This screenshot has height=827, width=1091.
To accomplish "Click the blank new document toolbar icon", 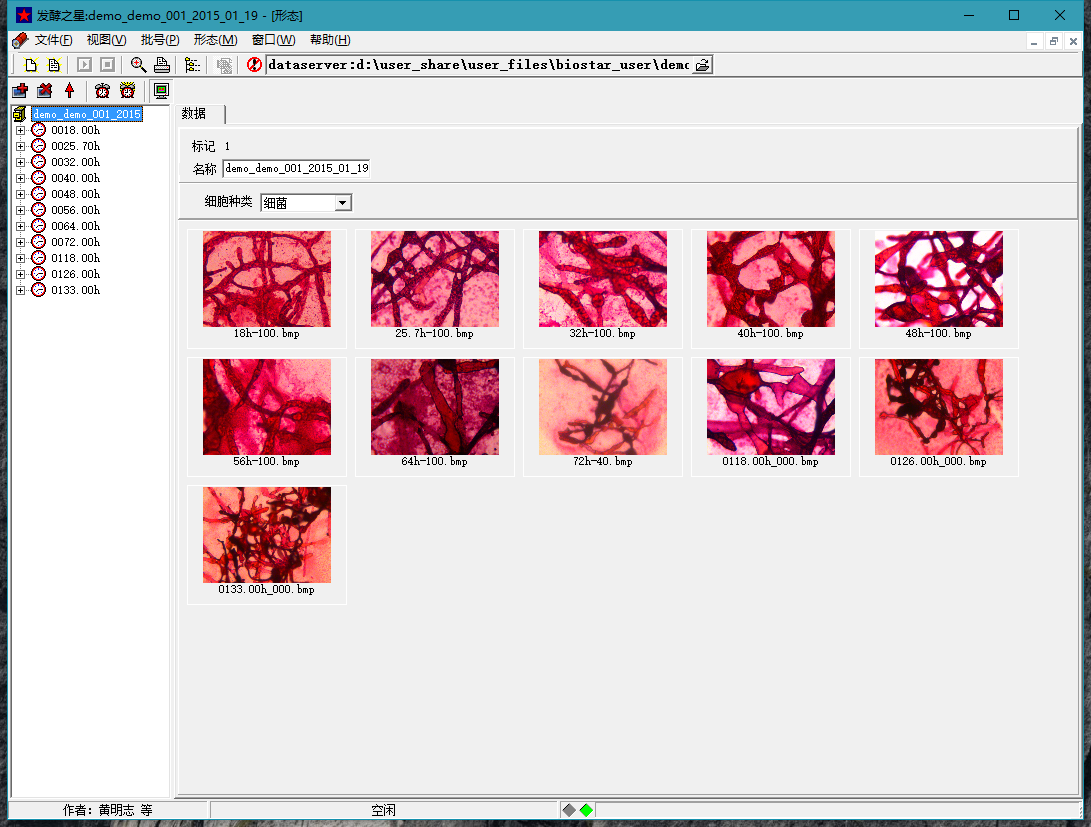I will [31, 65].
